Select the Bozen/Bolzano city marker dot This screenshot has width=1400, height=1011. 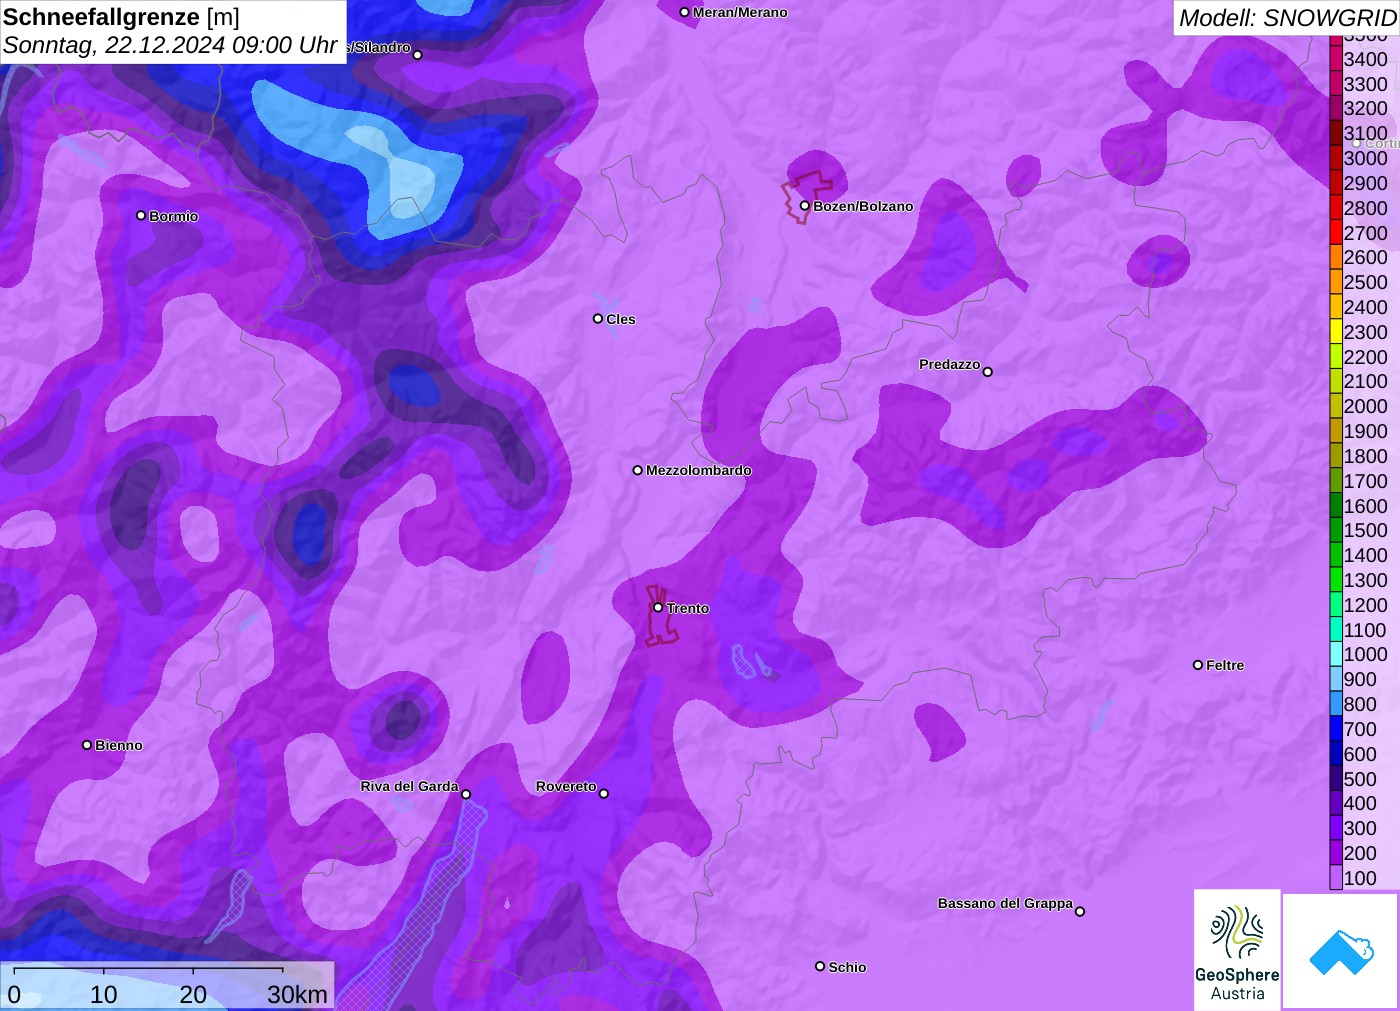pyautogui.click(x=804, y=206)
